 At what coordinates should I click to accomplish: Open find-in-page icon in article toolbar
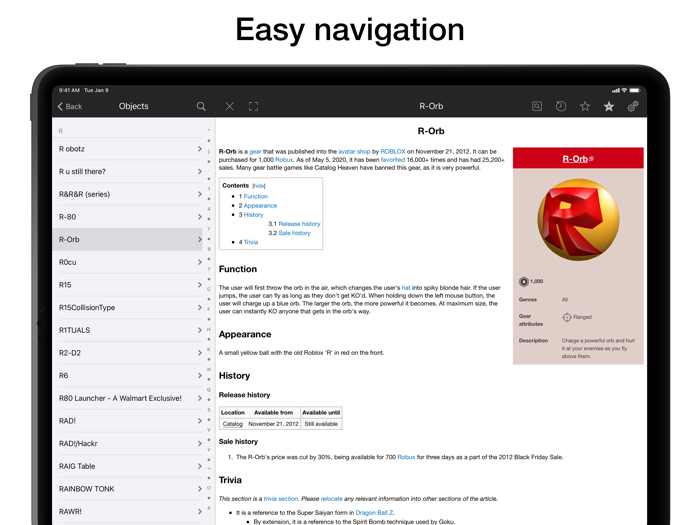pos(537,106)
